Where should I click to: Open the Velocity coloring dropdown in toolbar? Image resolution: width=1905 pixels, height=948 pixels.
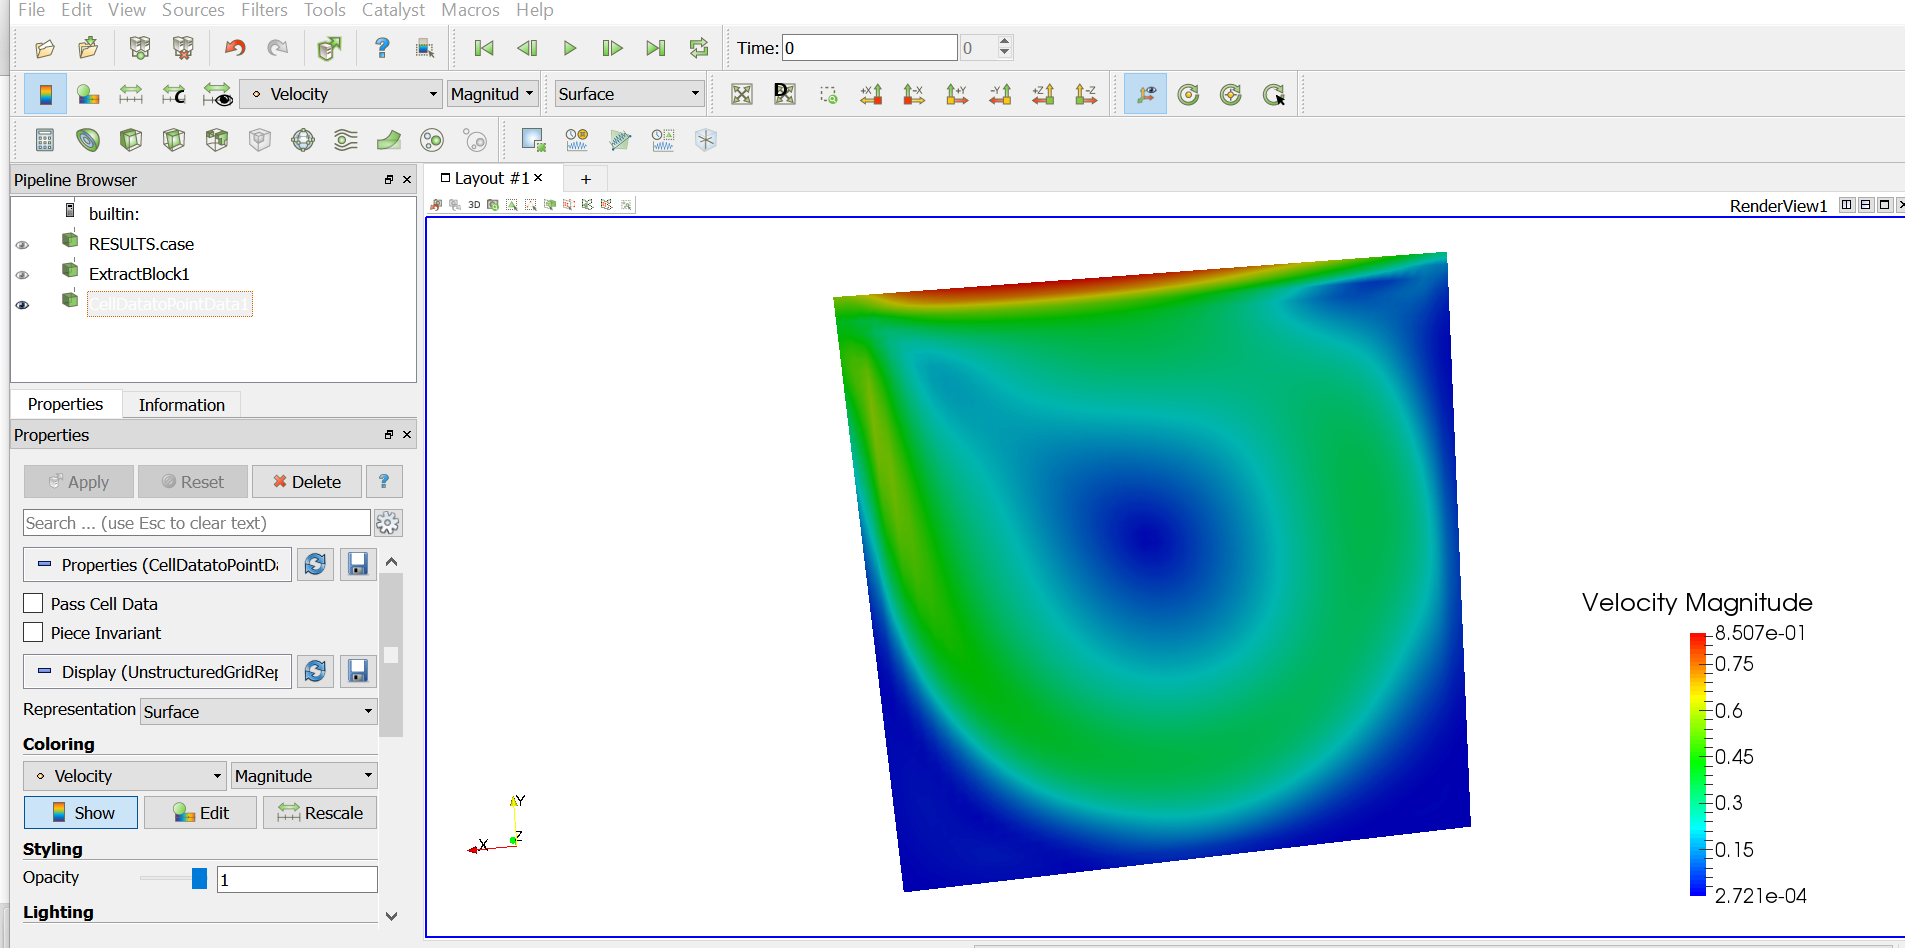click(342, 94)
